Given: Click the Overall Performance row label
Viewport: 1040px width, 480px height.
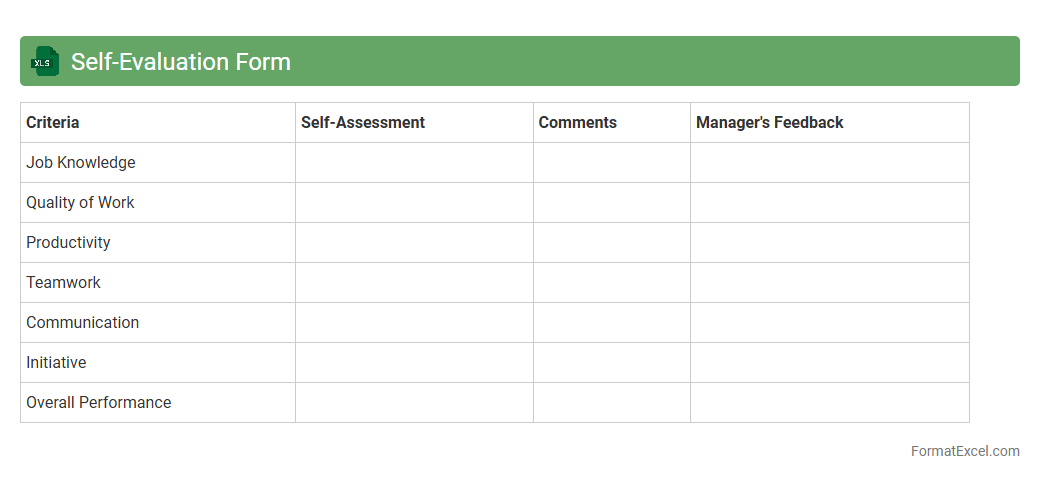Looking at the screenshot, I should coord(98,402).
